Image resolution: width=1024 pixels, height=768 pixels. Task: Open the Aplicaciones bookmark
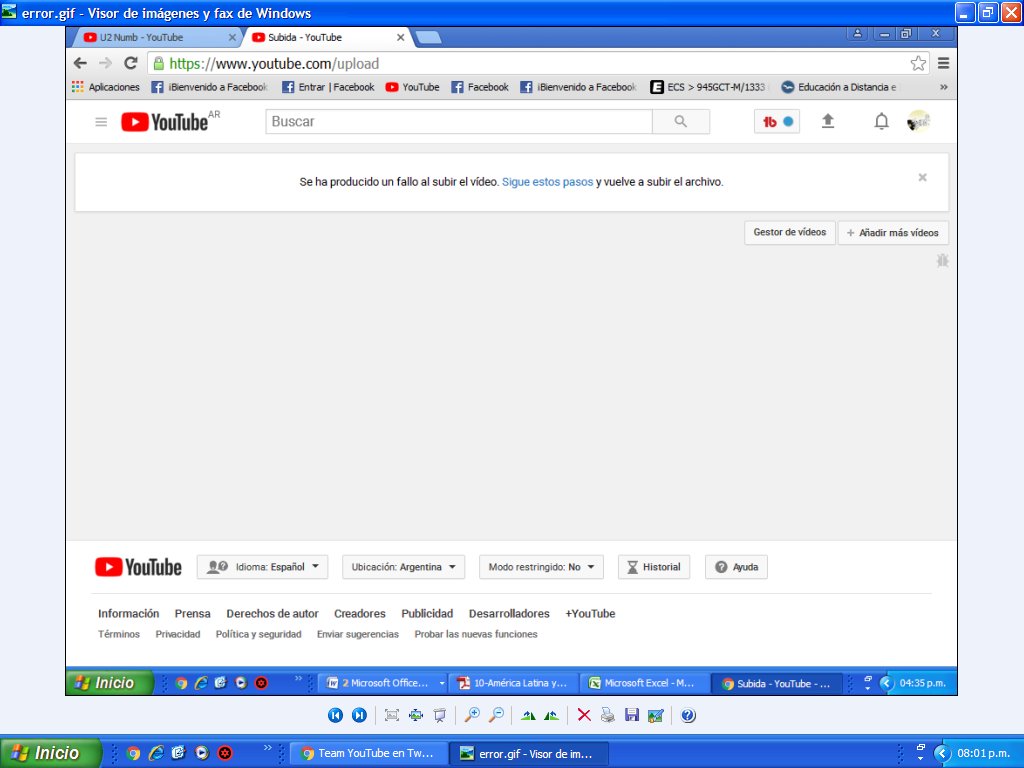click(106, 87)
